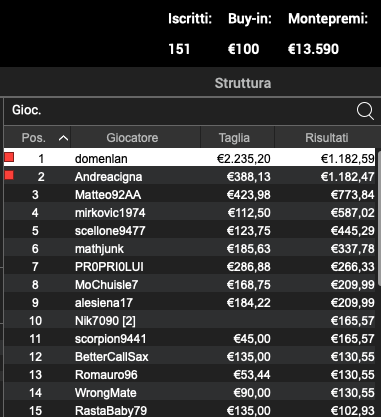
Task: Sort by Risultati column header
Action: 327,138
